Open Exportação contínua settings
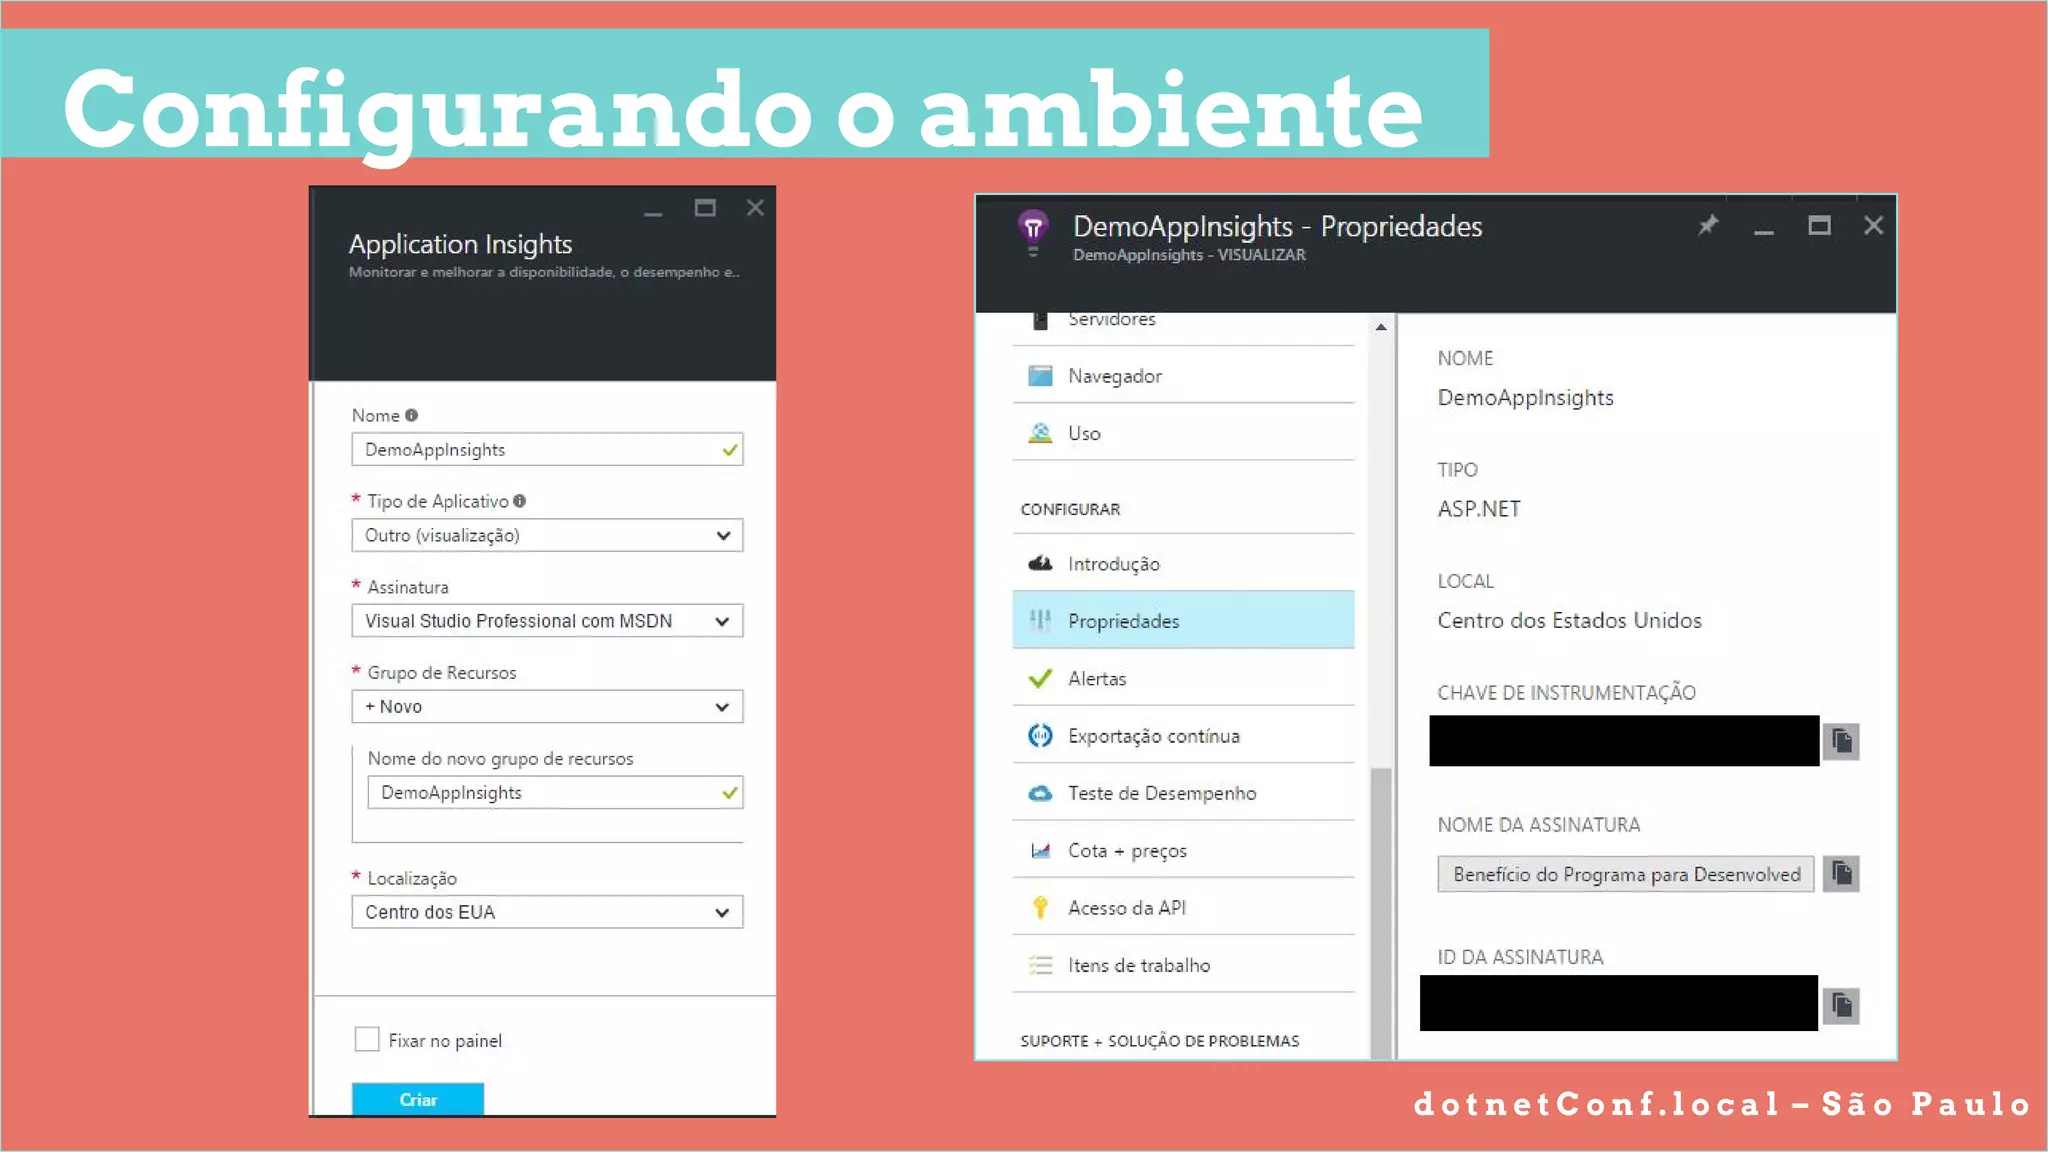This screenshot has width=2048, height=1152. tap(1183, 735)
